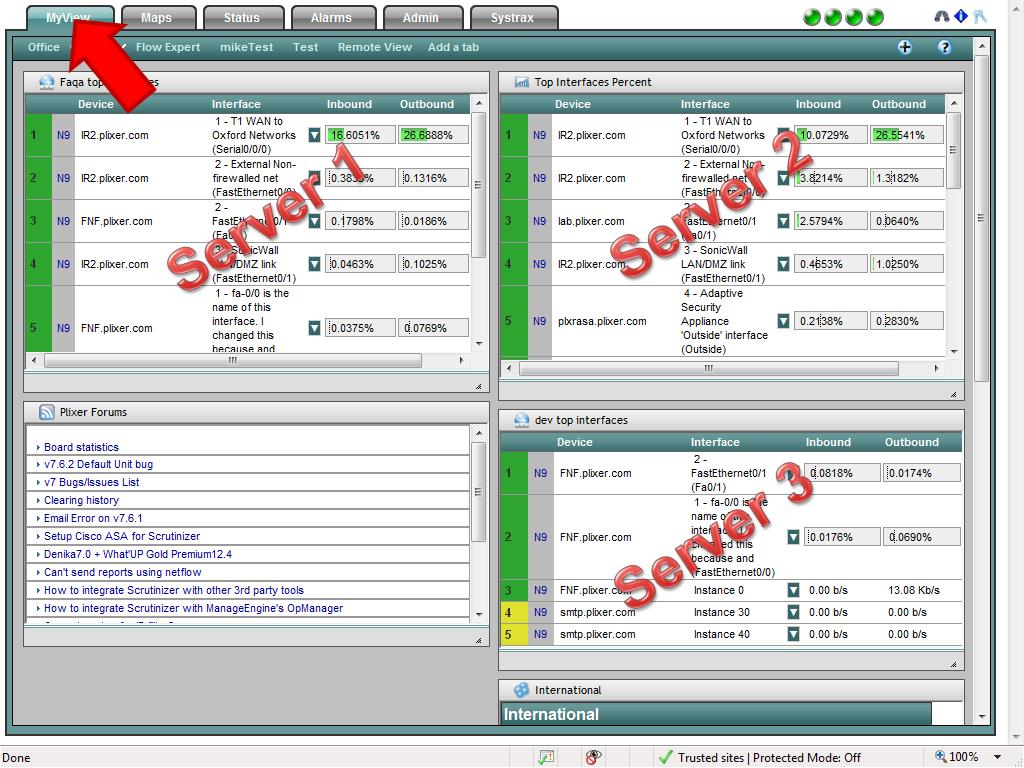
Task: Open the blue diamond info icon
Action: tap(961, 16)
